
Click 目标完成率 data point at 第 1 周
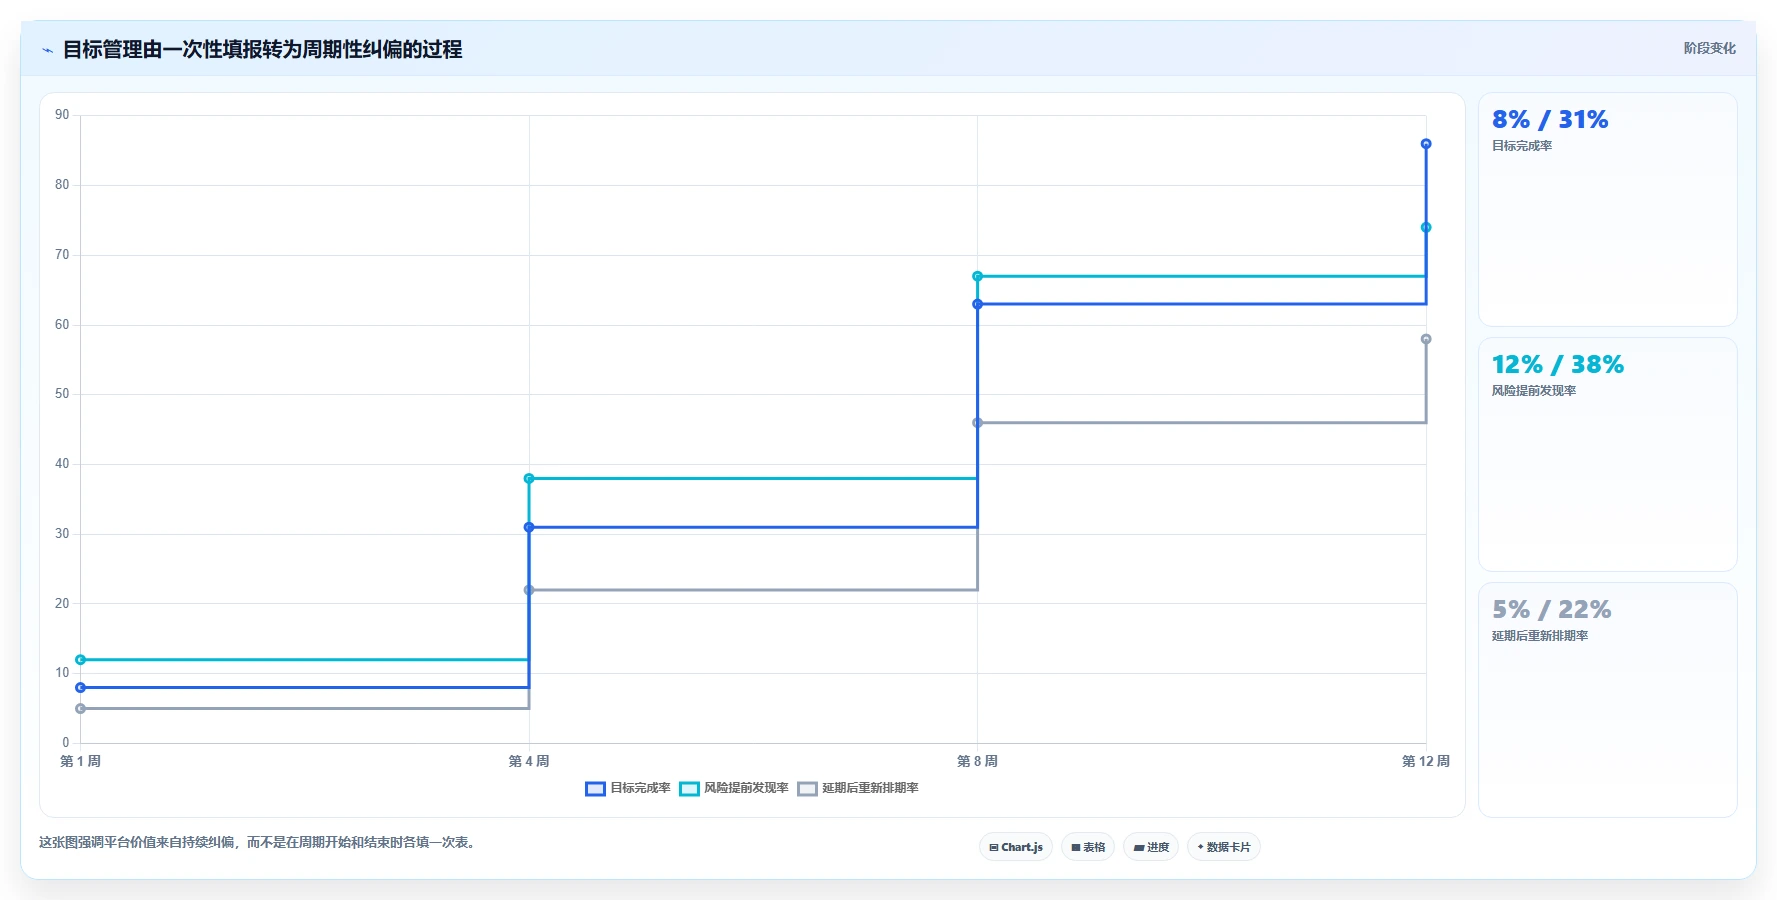(81, 688)
